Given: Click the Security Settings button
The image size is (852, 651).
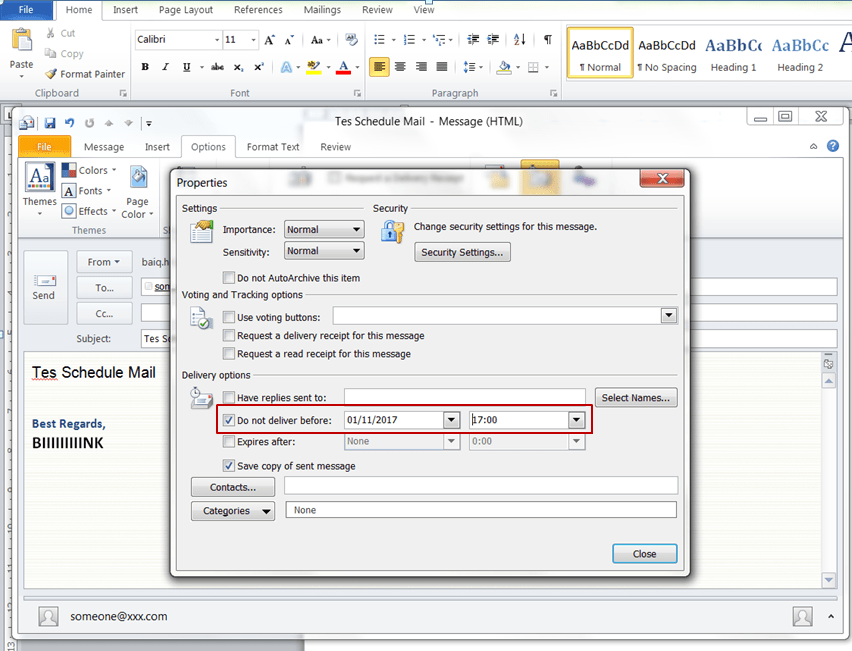Looking at the screenshot, I should point(462,252).
